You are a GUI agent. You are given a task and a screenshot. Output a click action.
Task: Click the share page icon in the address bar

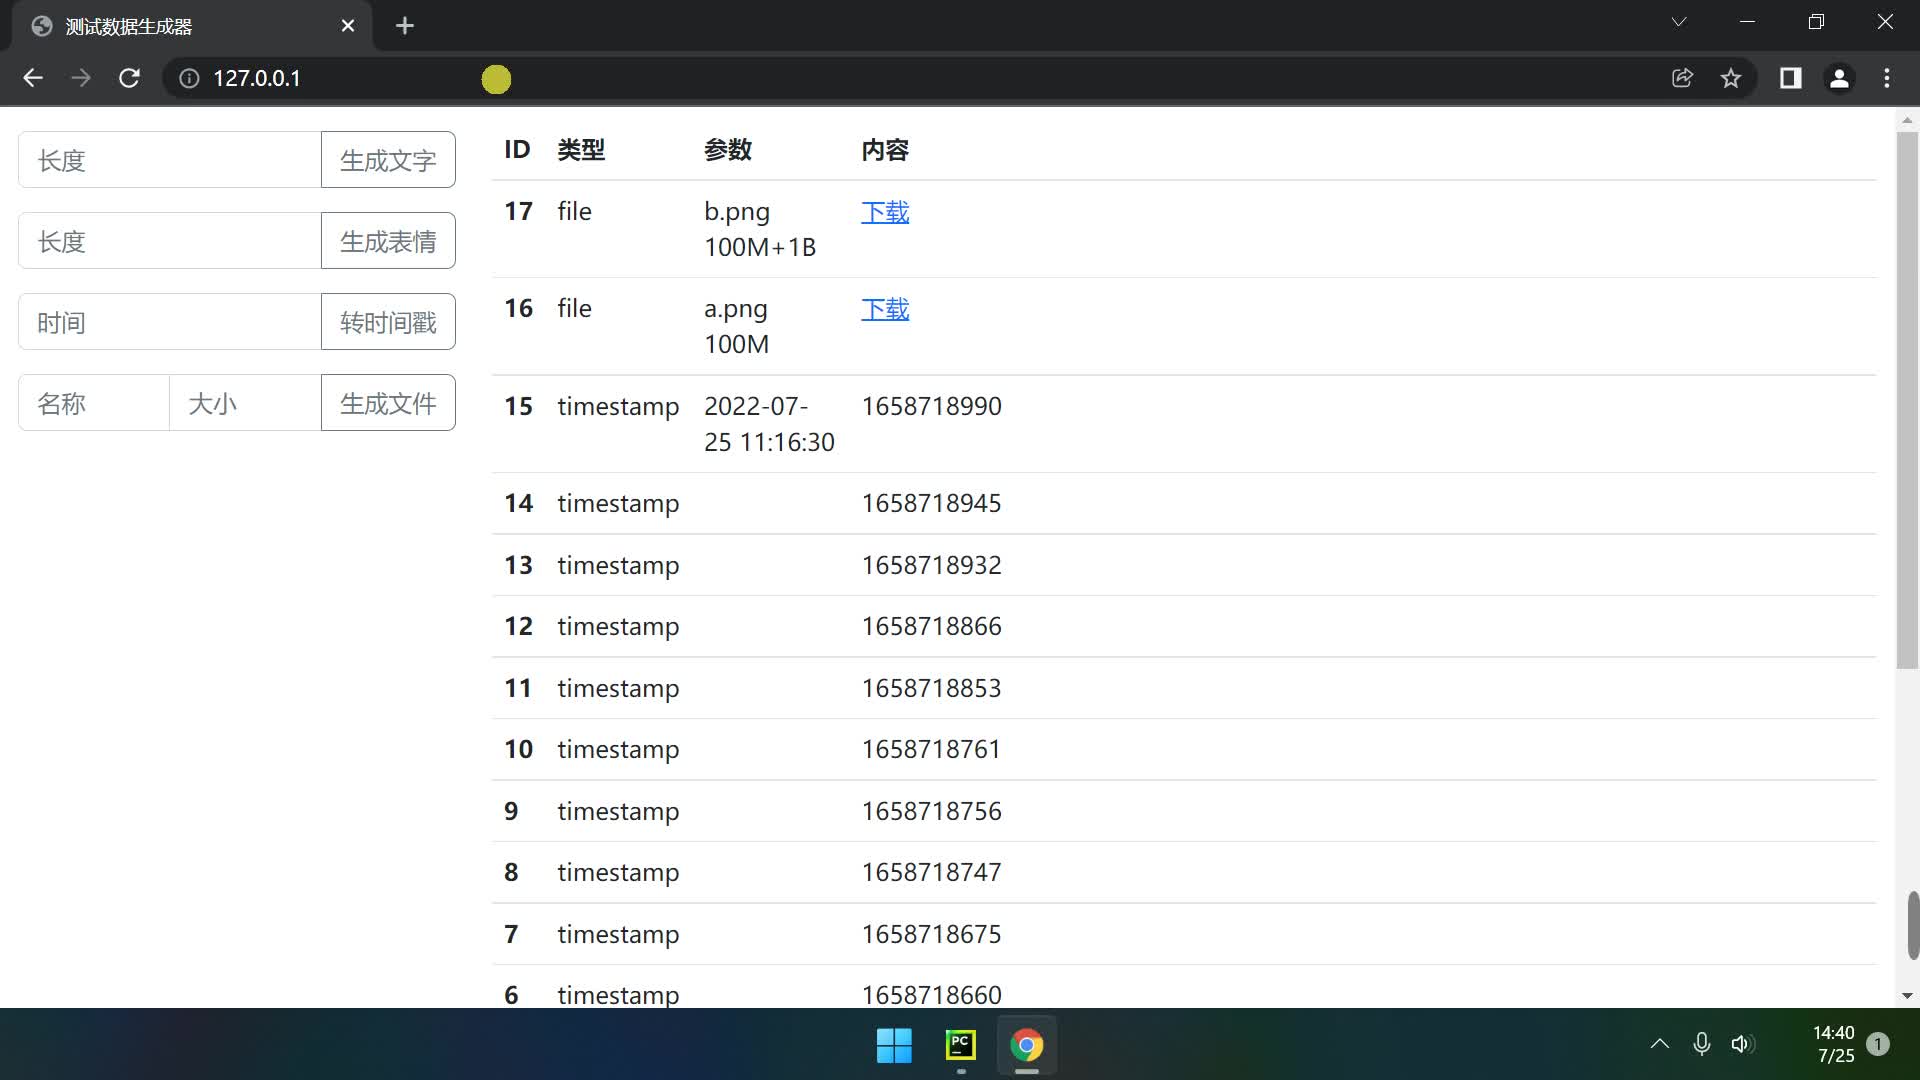[x=1682, y=78]
